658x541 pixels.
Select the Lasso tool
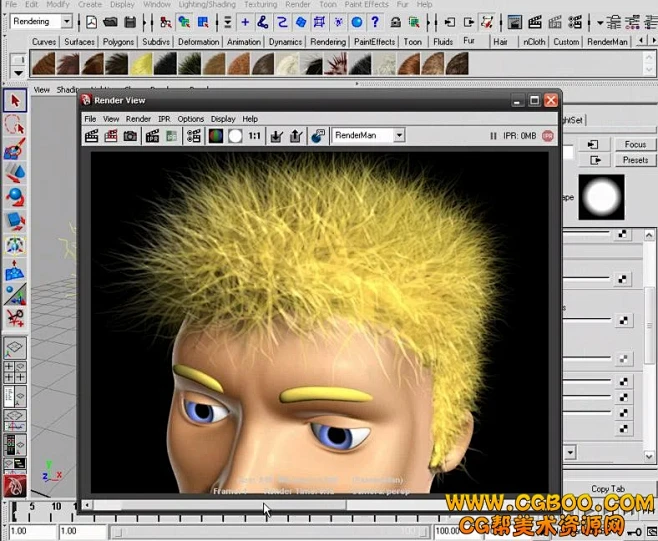point(15,125)
